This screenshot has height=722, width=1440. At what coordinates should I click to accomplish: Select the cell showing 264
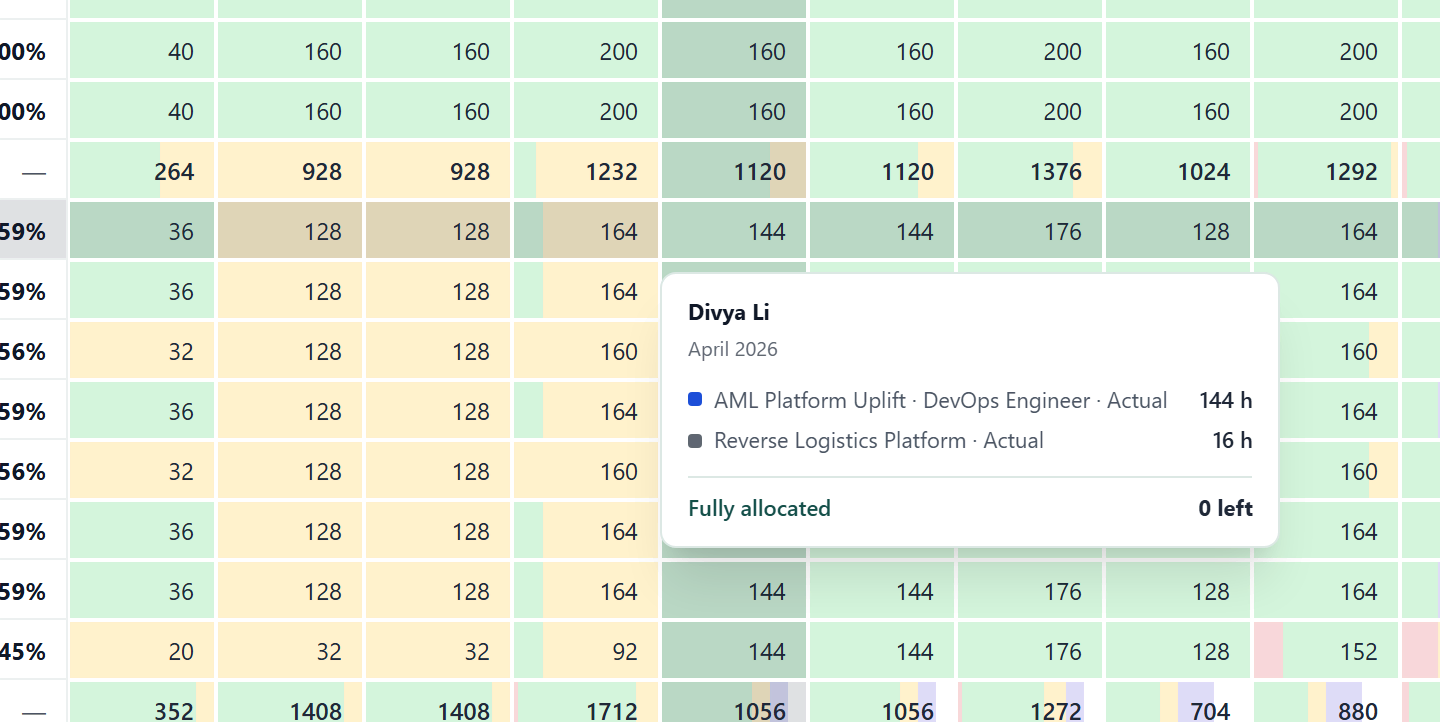click(142, 171)
